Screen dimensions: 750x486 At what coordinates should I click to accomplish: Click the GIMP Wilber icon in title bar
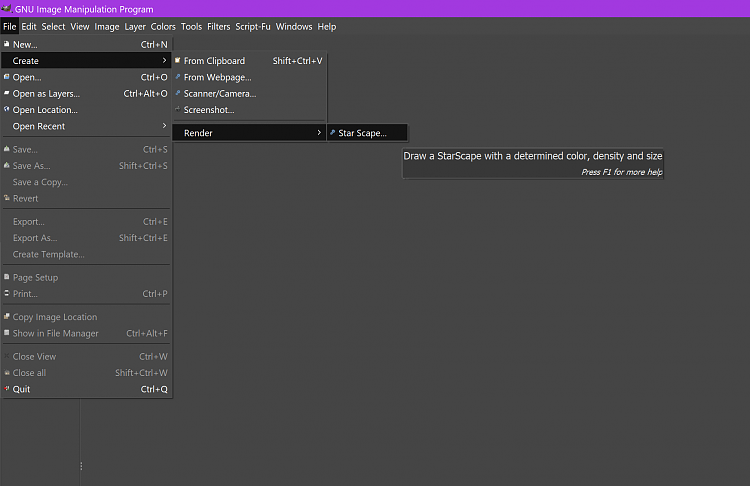6,8
